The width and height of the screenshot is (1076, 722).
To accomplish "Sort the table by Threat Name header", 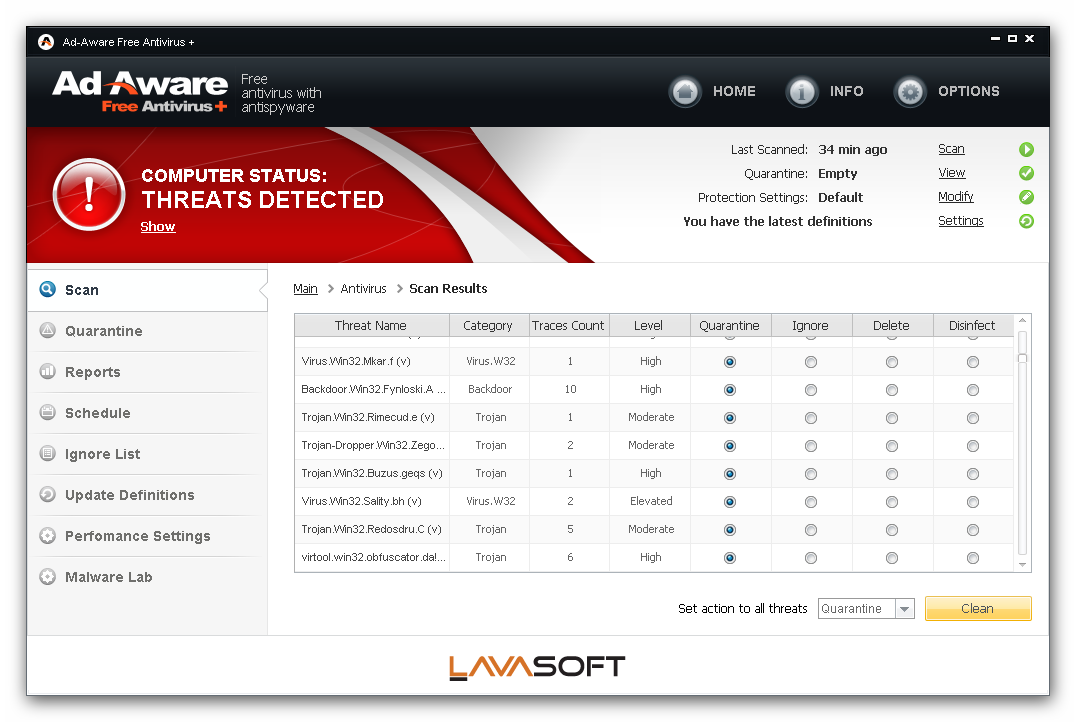I will point(371,326).
